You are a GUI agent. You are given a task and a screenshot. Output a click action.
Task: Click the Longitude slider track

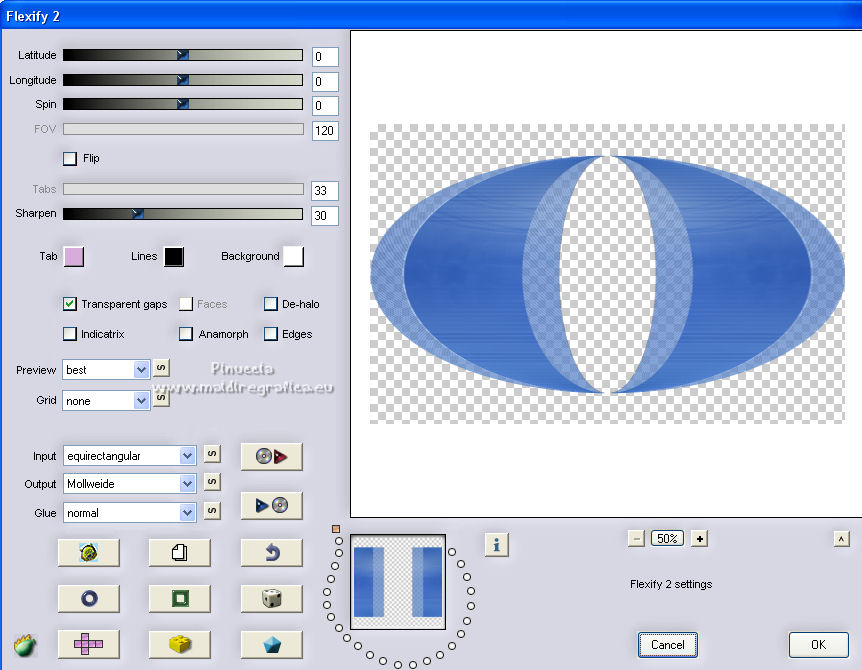(183, 80)
